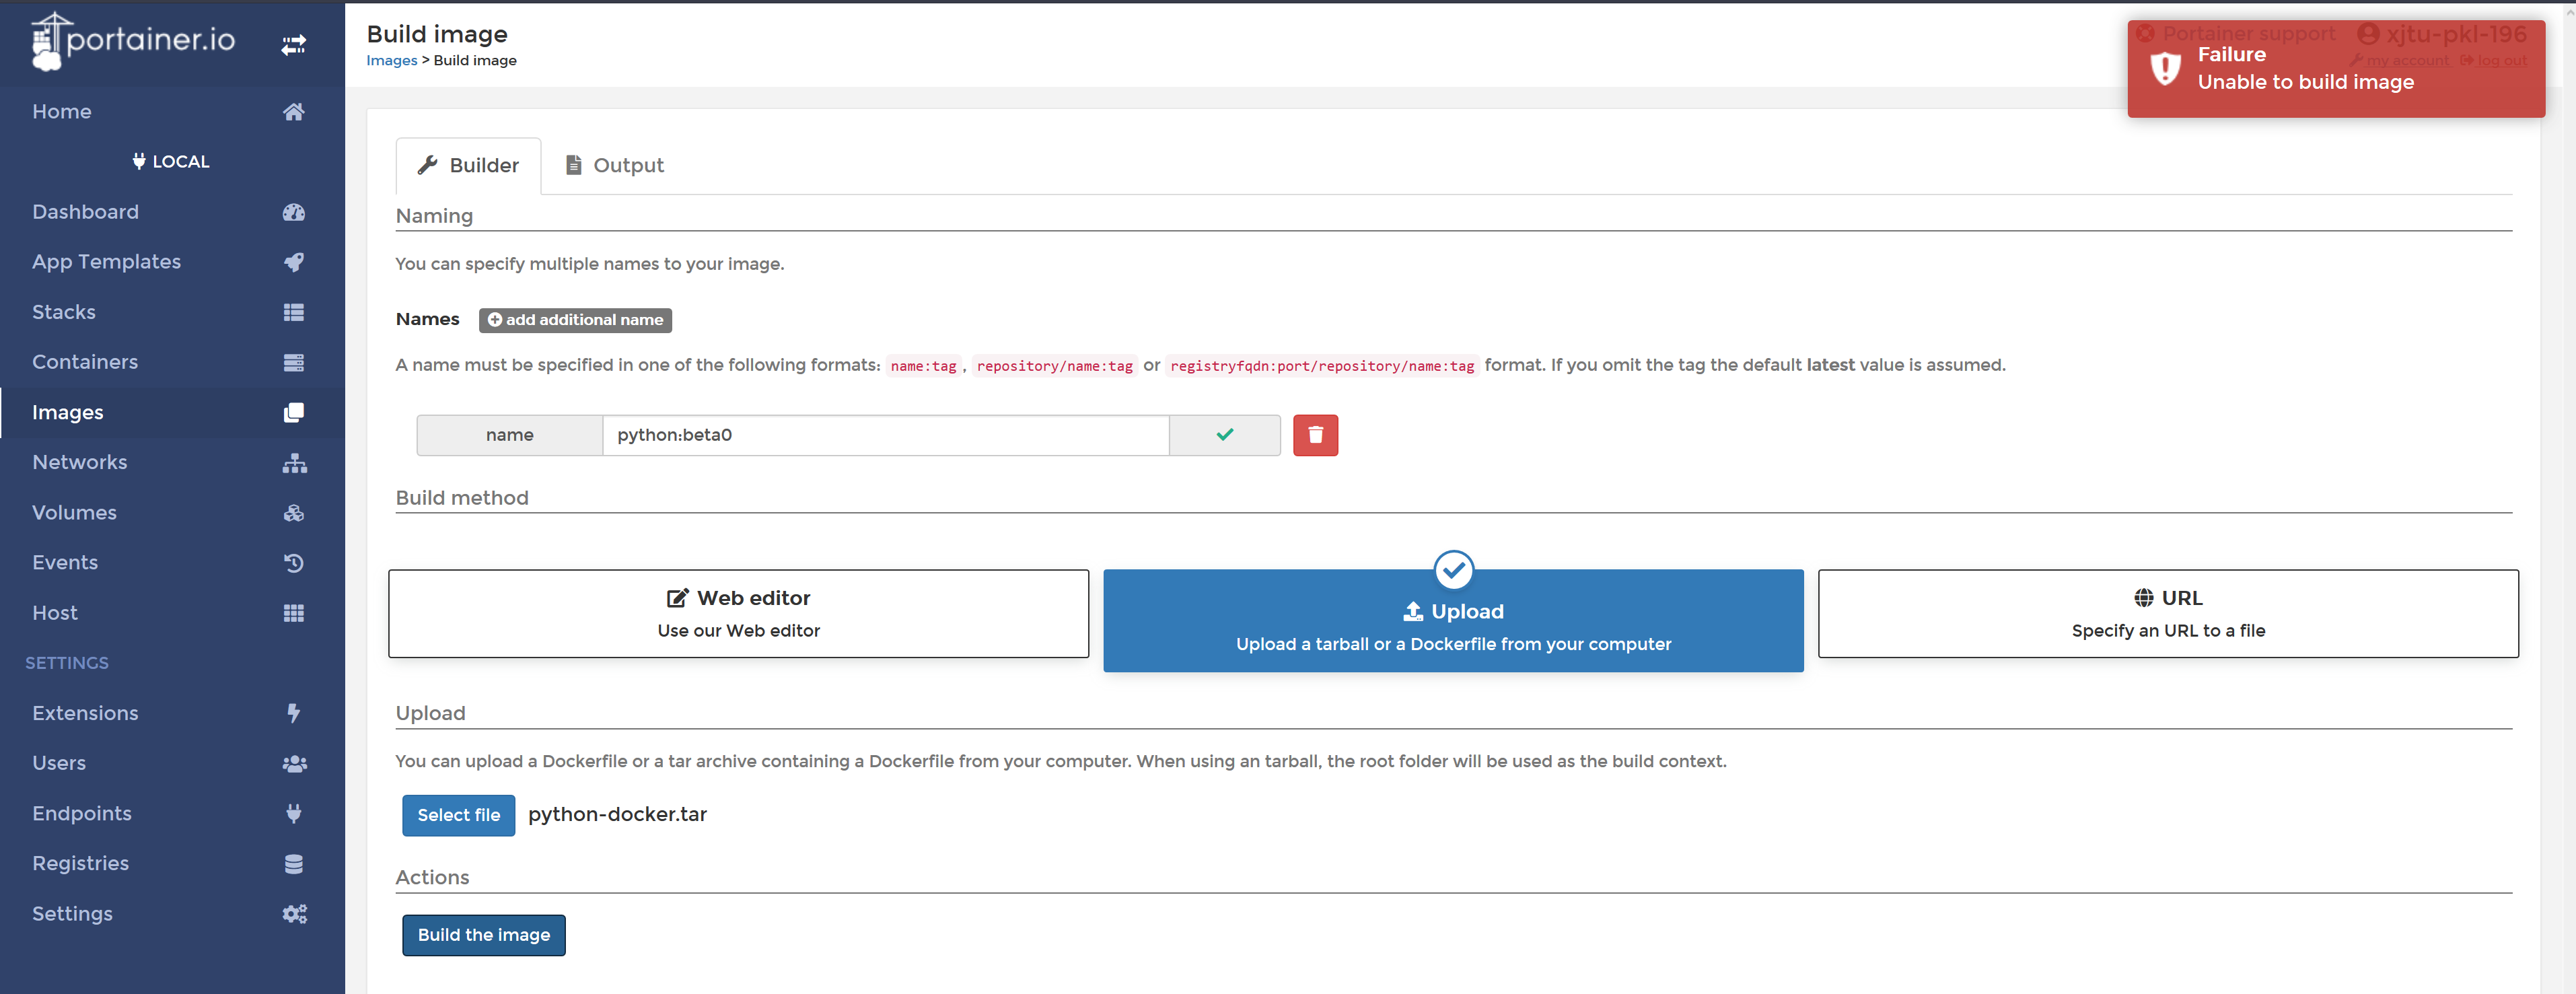This screenshot has height=994, width=2576.
Task: Click the image name input field
Action: (x=884, y=435)
